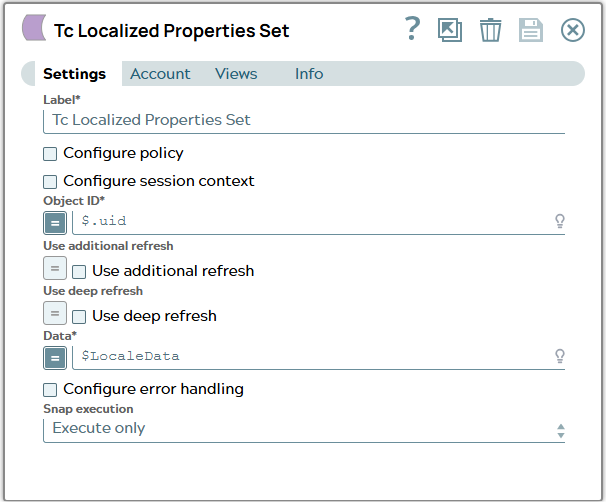Click the Snap execution label text
This screenshot has width=606, height=502.
pyautogui.click(x=88, y=409)
